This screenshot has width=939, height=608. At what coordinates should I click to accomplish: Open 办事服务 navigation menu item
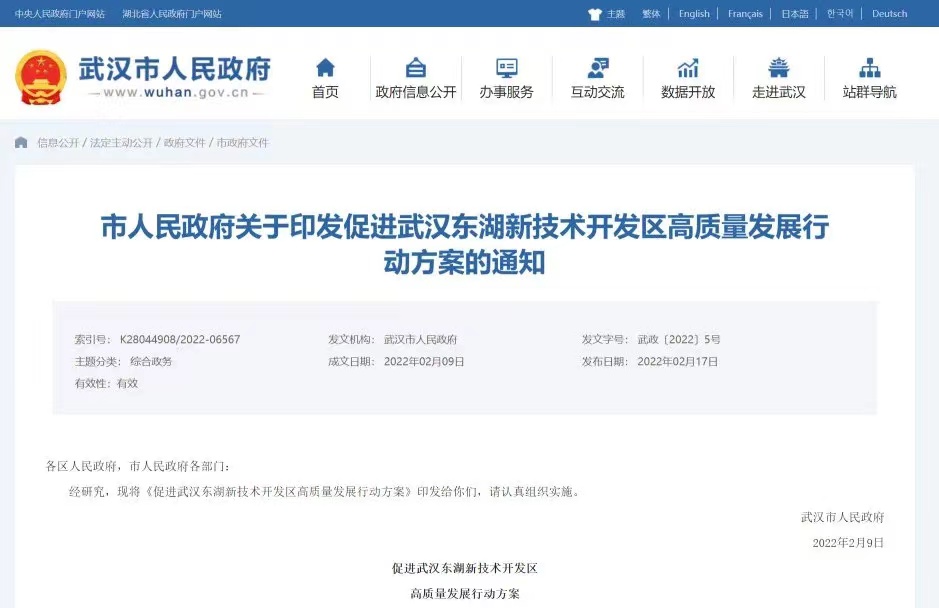[x=506, y=92]
